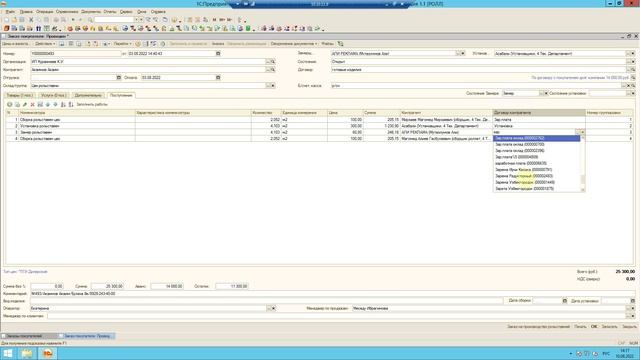The image size is (640, 360).
Task: Select Зар.плата/15 entry in dropdown list
Action: pos(536,157)
